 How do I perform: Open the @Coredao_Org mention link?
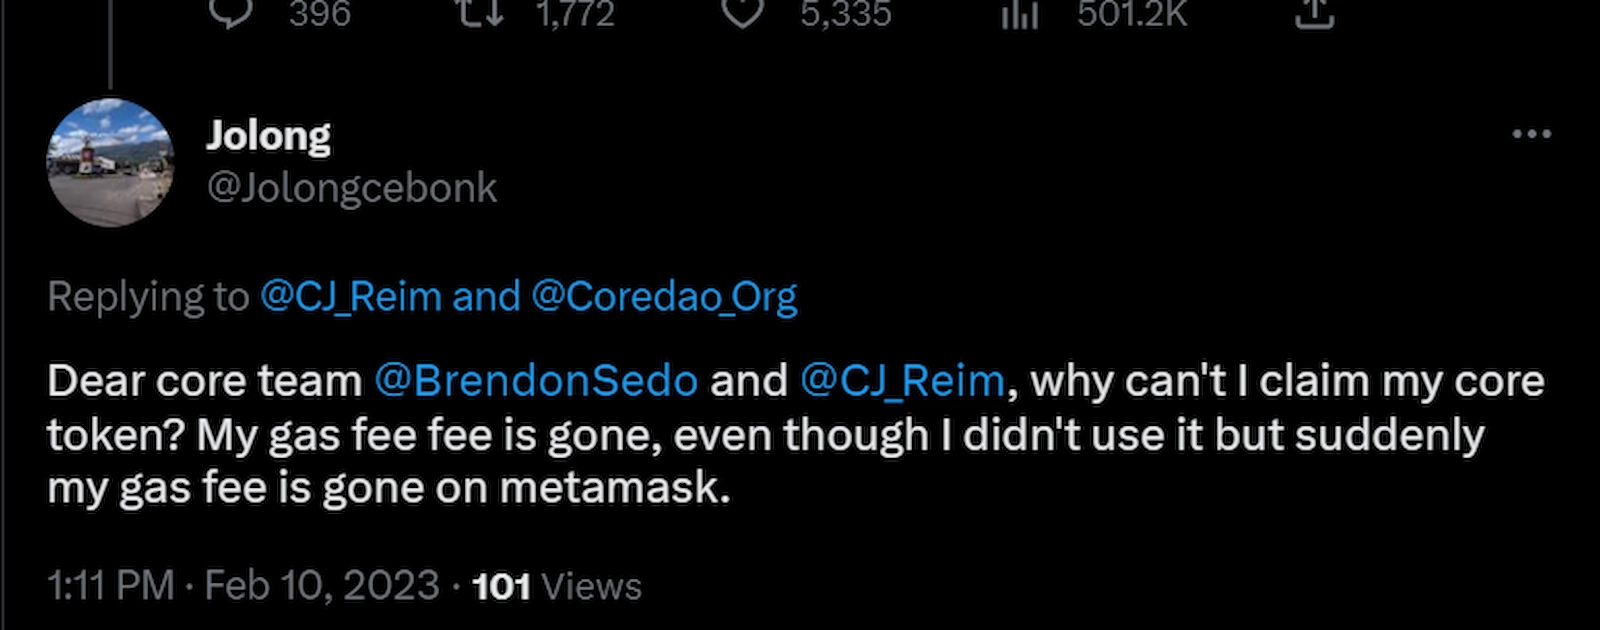(662, 296)
